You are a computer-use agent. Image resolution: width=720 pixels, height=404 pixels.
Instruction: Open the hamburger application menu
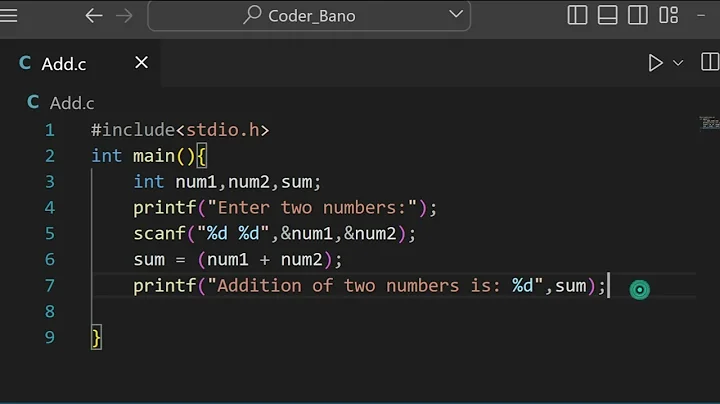8,16
